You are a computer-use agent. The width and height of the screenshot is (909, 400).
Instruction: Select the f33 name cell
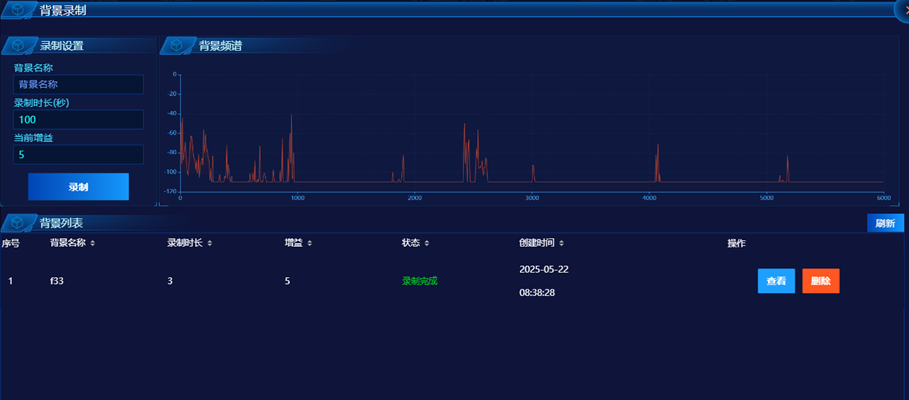(56, 281)
